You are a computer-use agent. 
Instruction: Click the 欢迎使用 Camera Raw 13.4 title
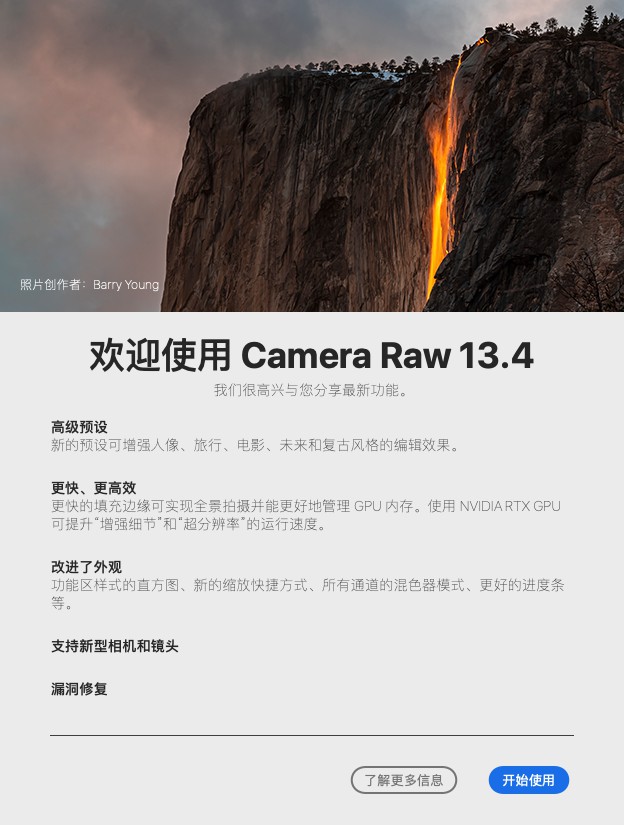tap(311, 356)
